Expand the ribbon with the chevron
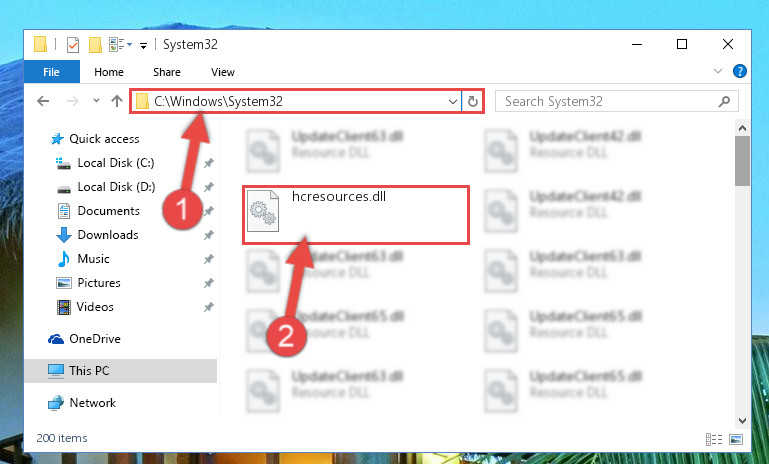This screenshot has width=769, height=464. (x=718, y=71)
